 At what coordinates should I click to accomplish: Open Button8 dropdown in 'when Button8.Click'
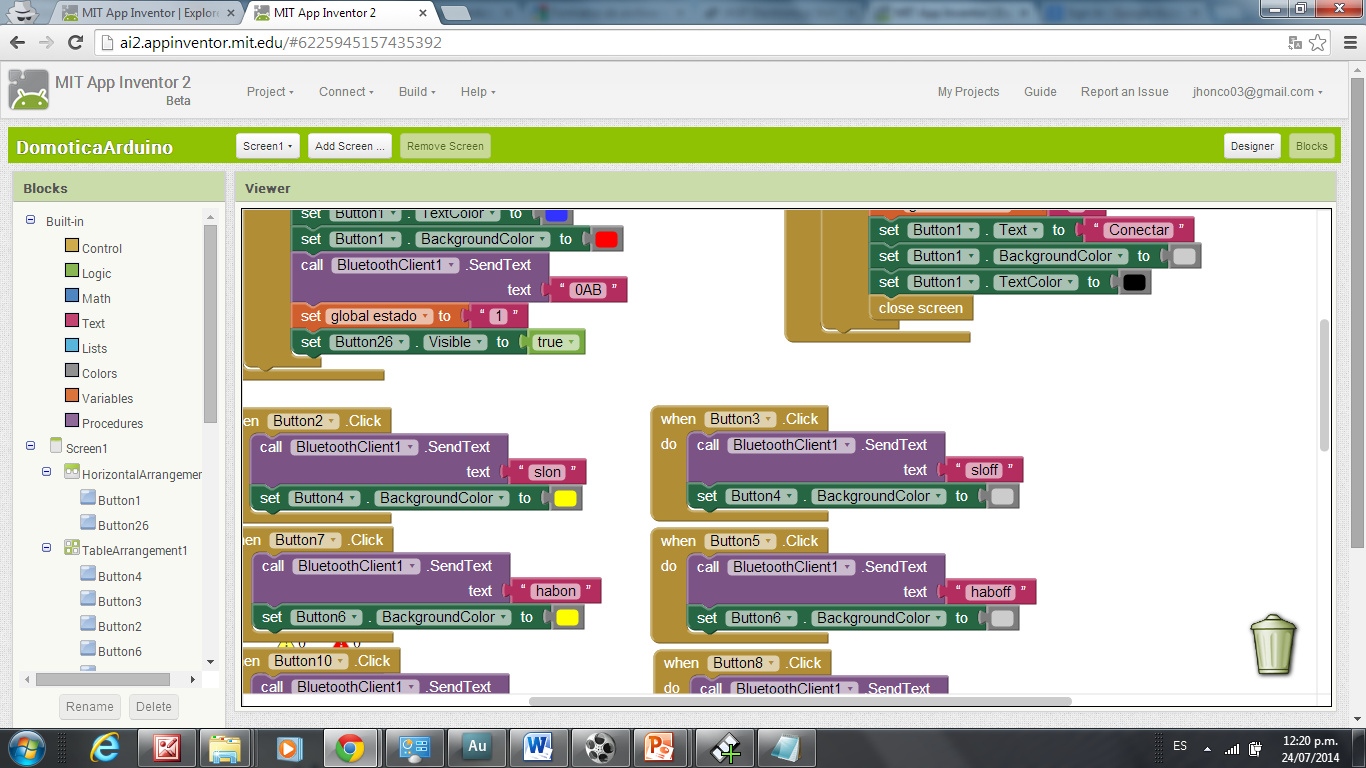[x=744, y=663]
